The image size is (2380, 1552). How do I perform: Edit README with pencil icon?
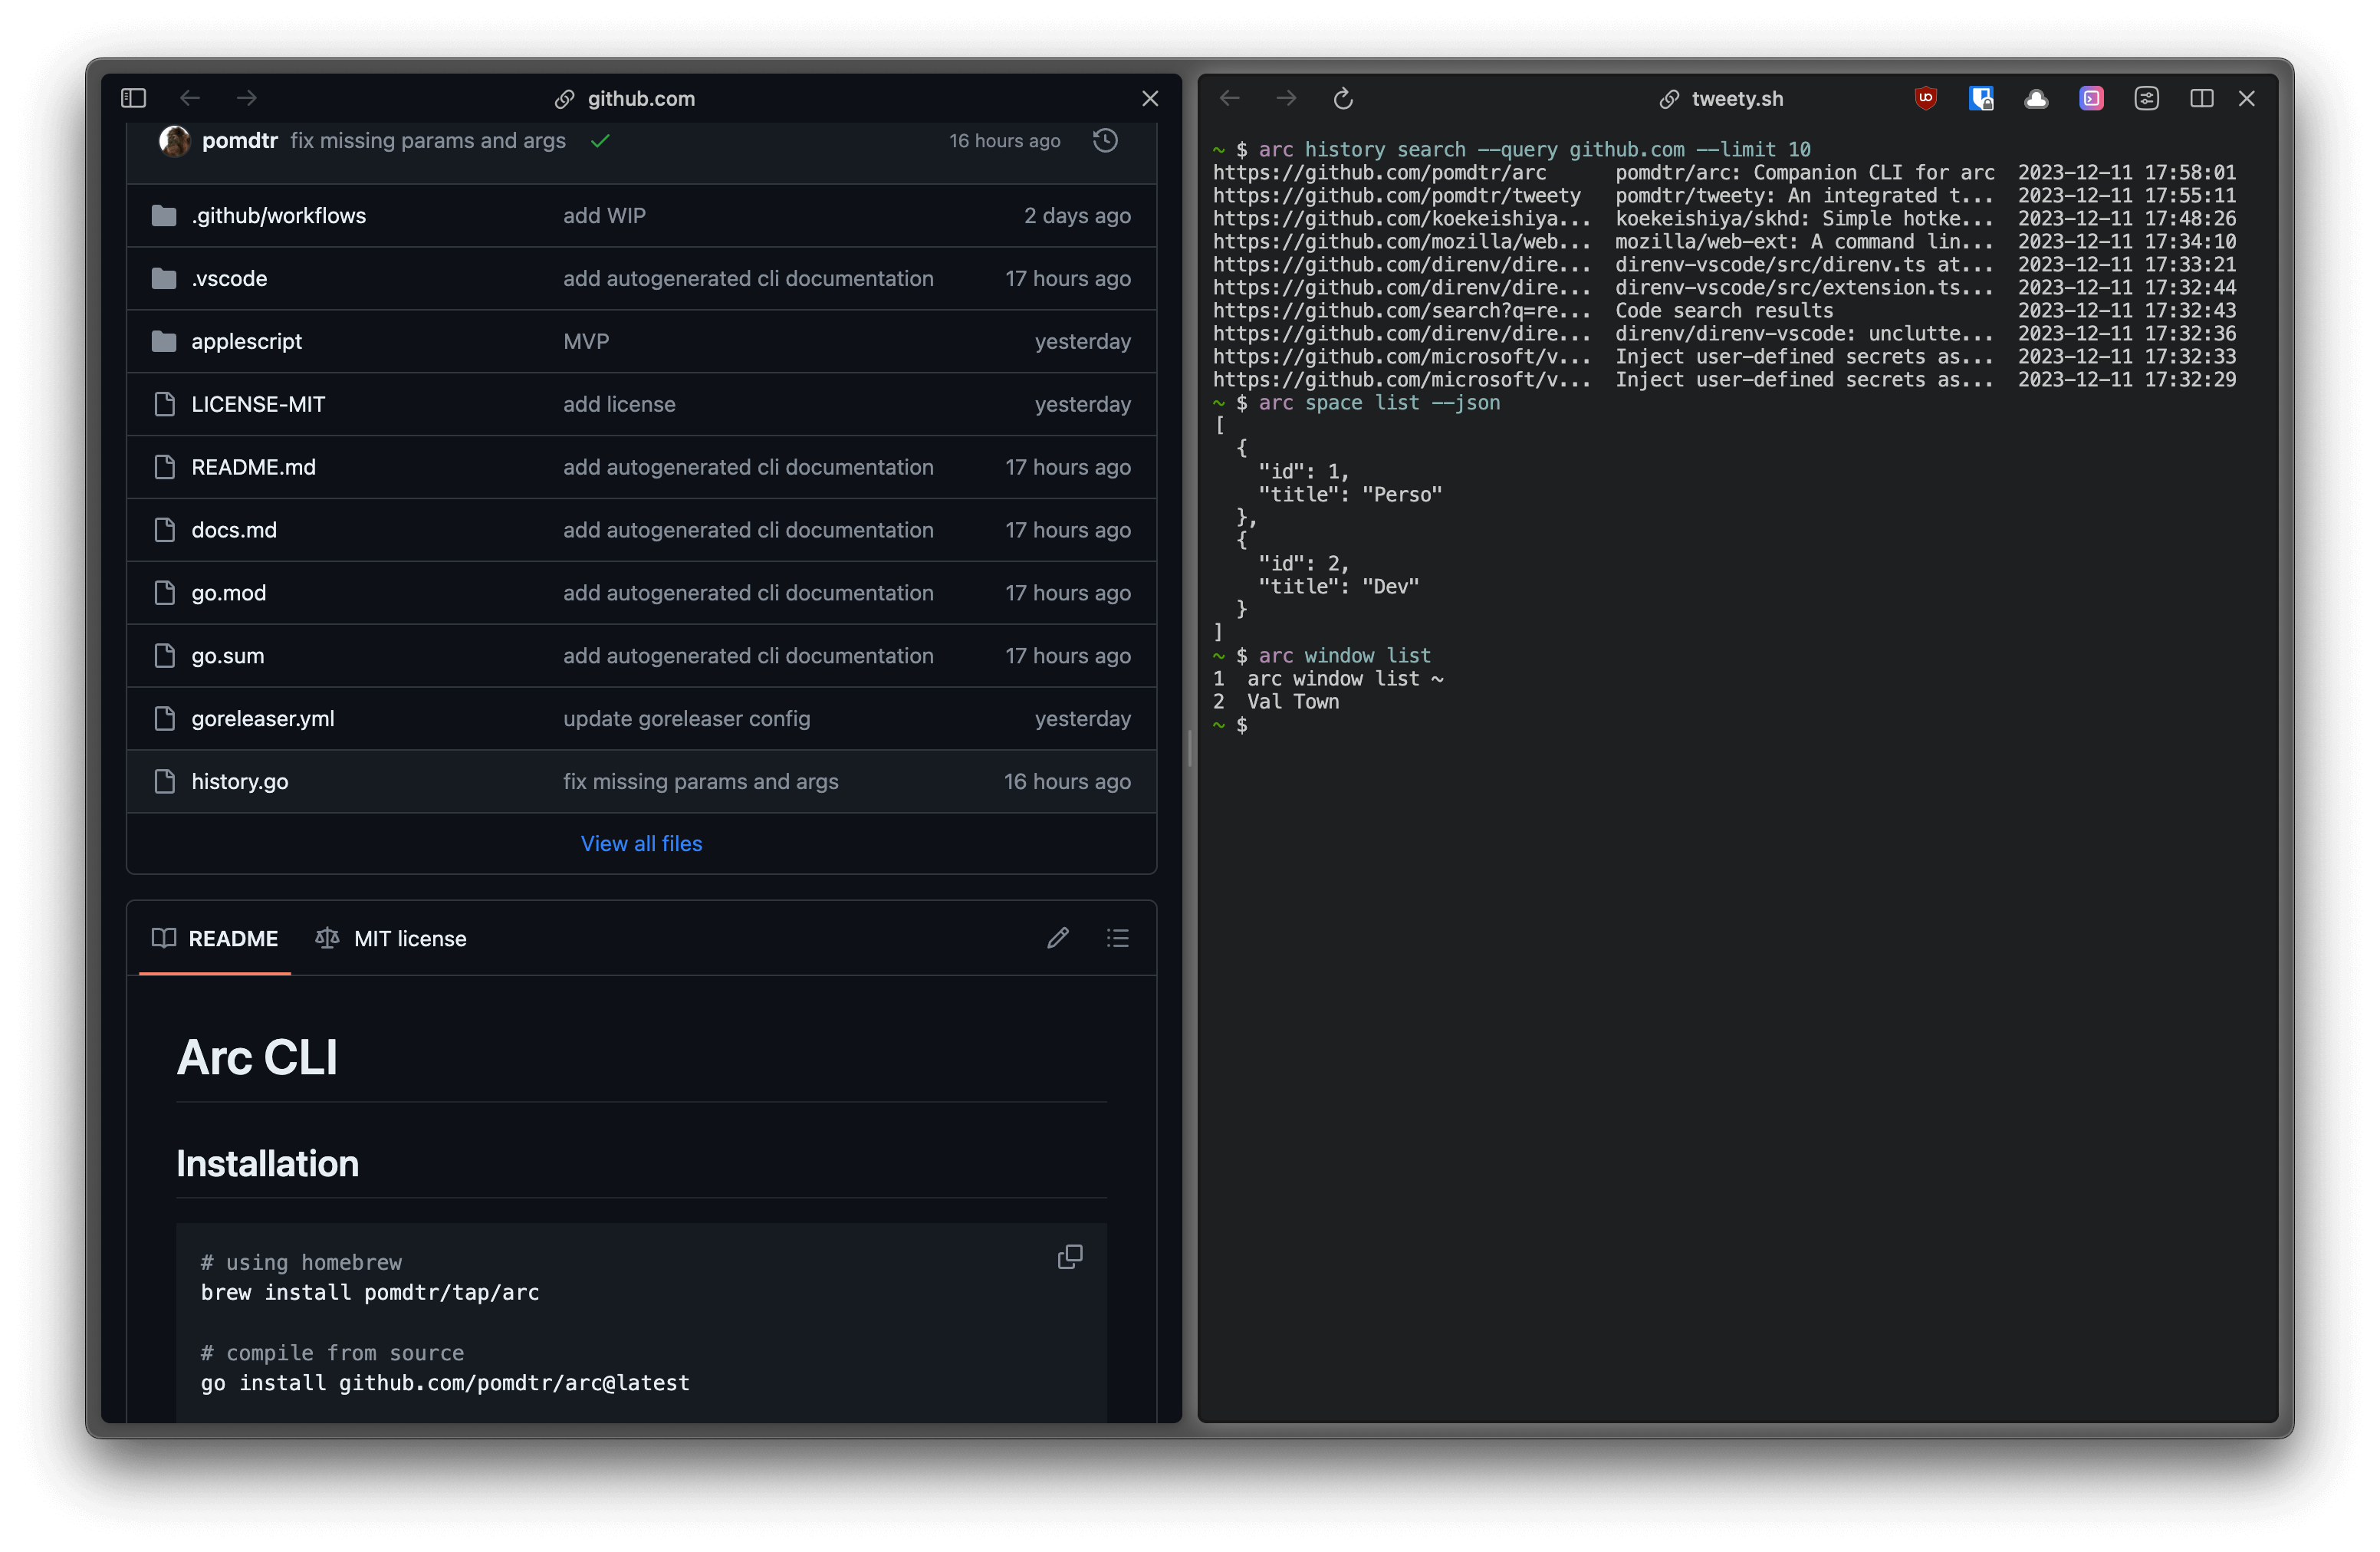click(x=1058, y=938)
